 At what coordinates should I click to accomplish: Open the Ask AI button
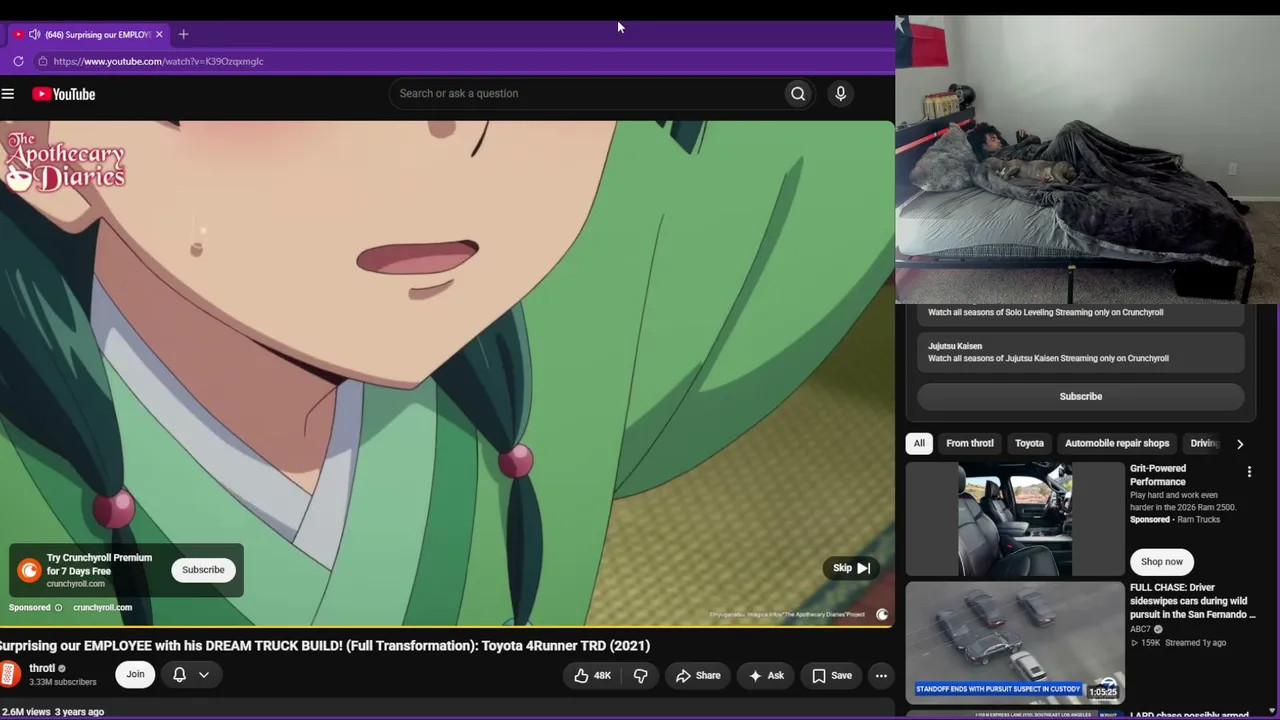click(x=766, y=676)
